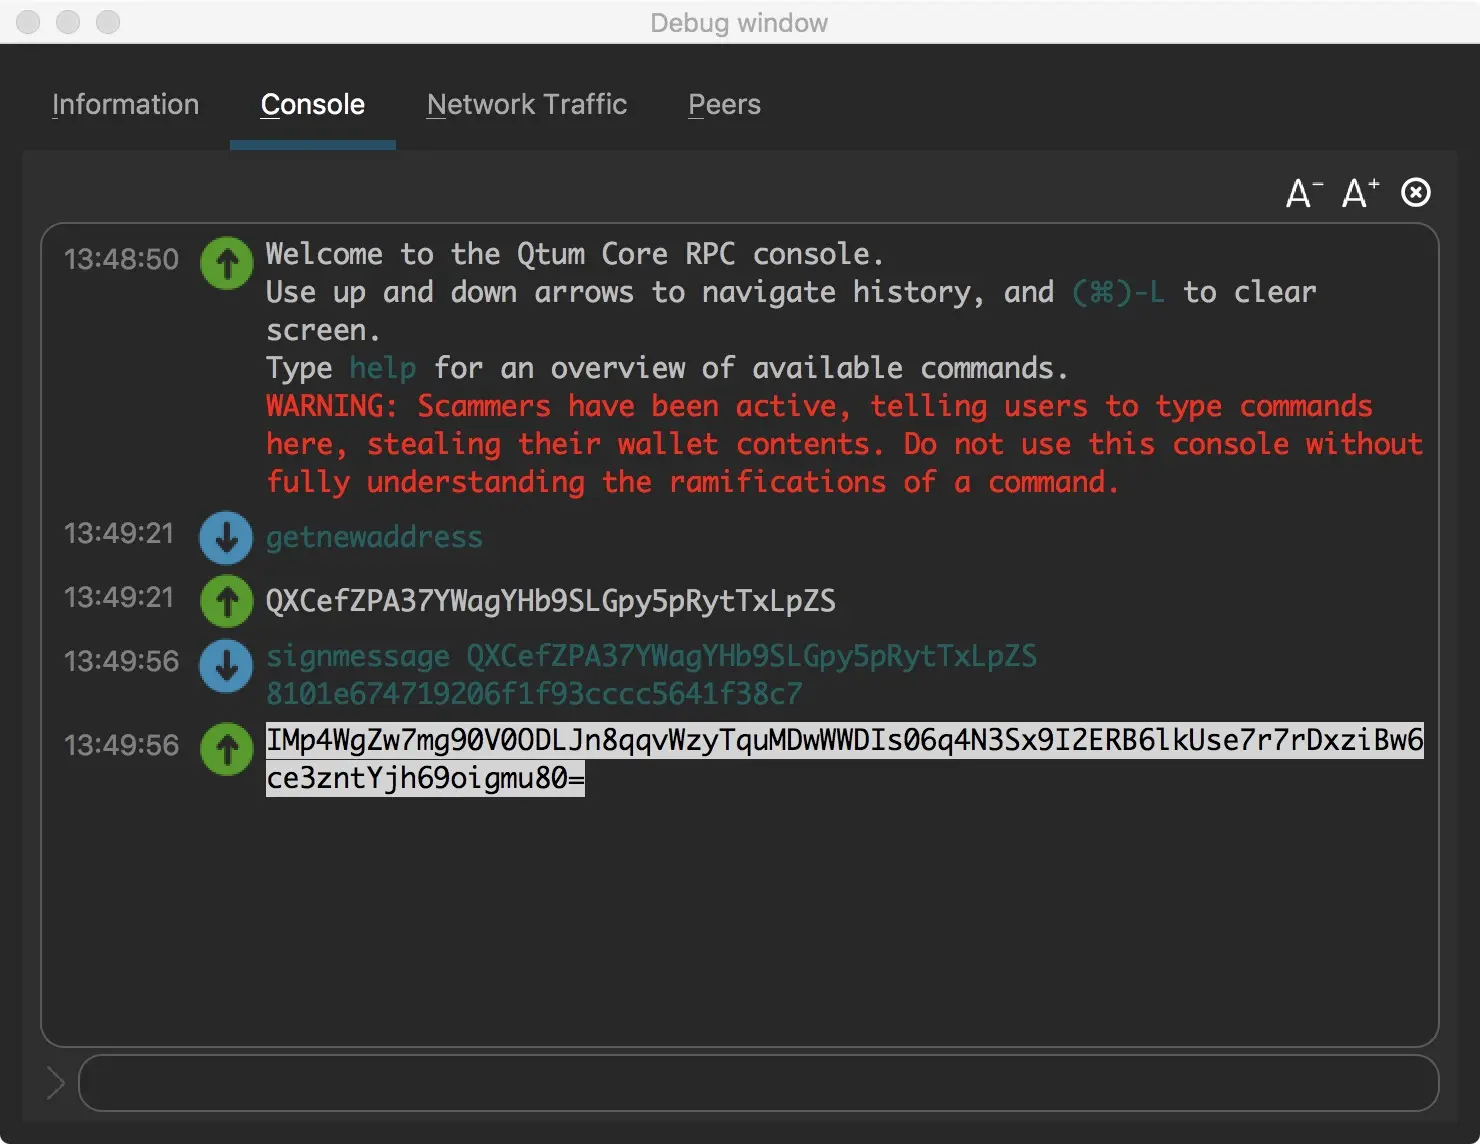Click the Debug window title bar text
Screen dimensions: 1480x1144
click(x=739, y=23)
